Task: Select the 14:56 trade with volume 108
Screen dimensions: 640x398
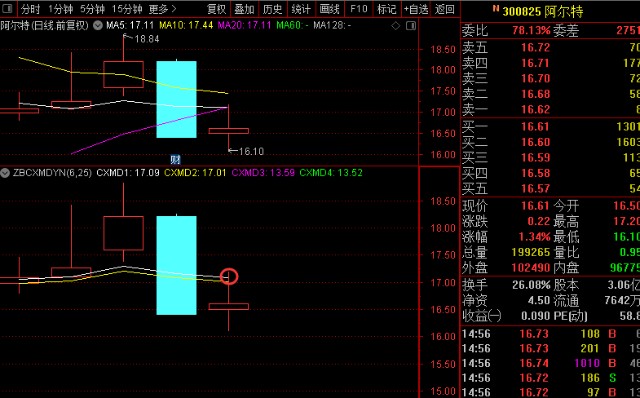Action: click(550, 334)
